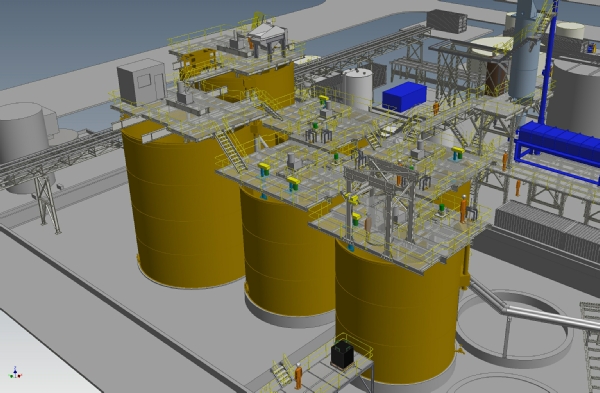Pick the orange worker beside bottom stairs

click(298, 376)
